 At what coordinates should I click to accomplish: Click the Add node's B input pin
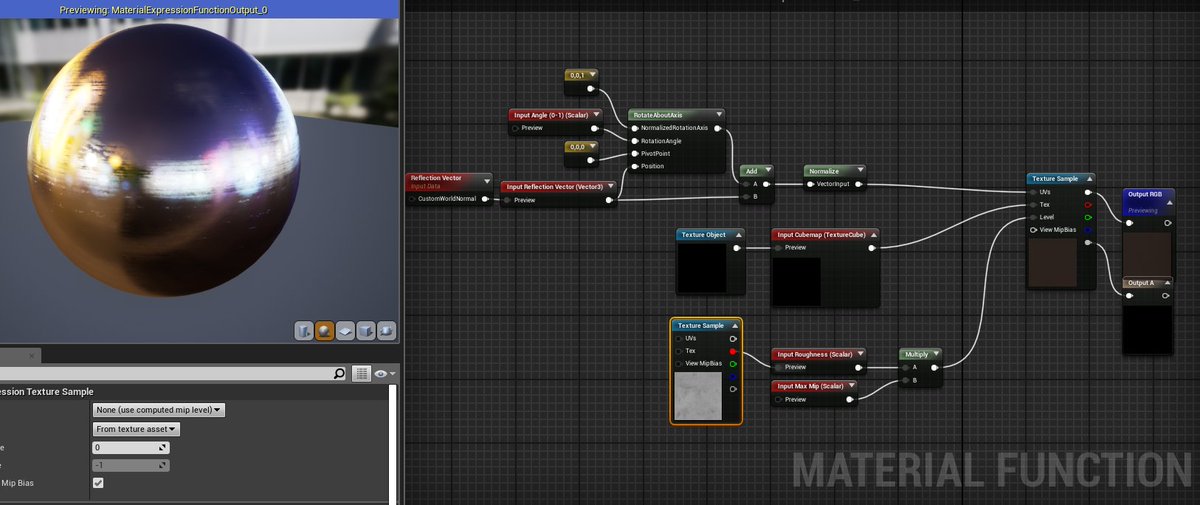(x=745, y=197)
